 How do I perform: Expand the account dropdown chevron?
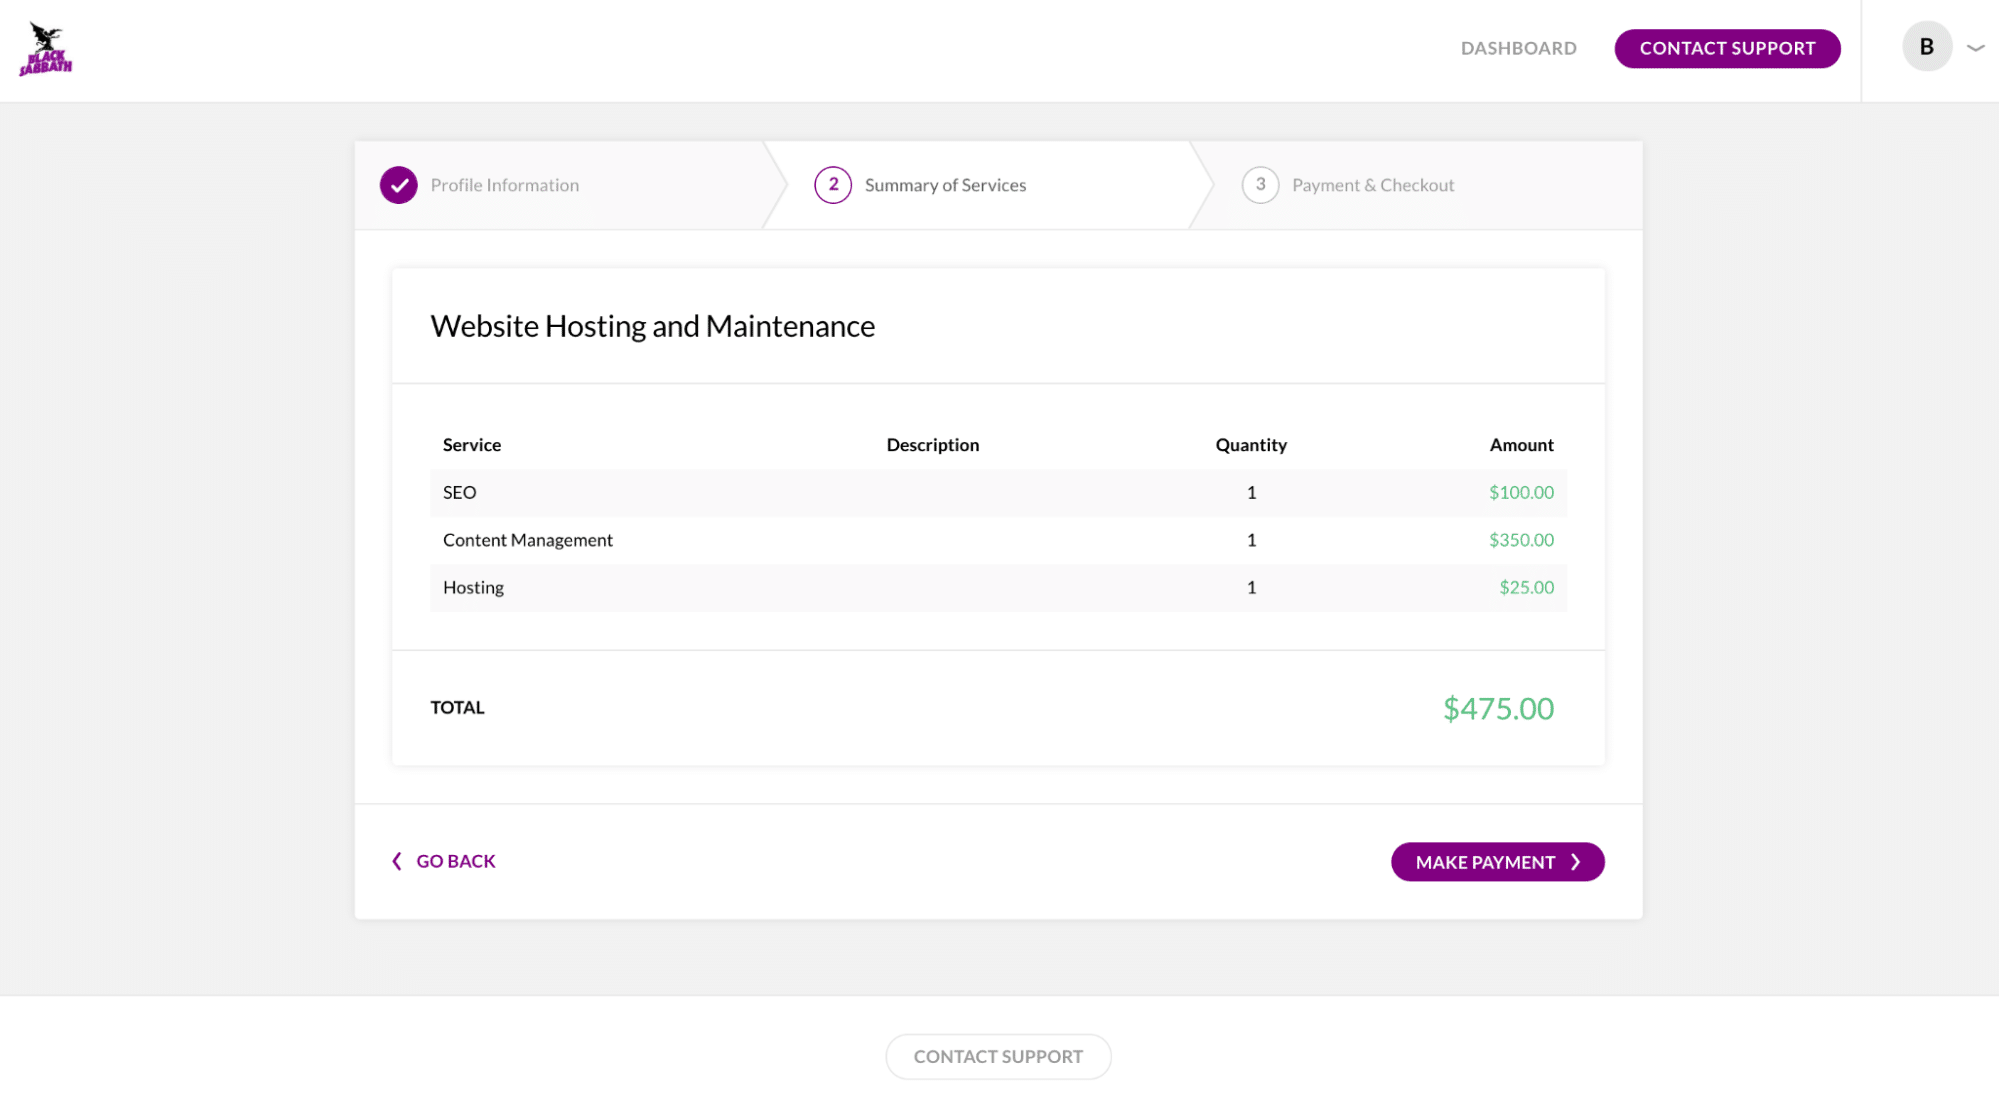(1975, 47)
